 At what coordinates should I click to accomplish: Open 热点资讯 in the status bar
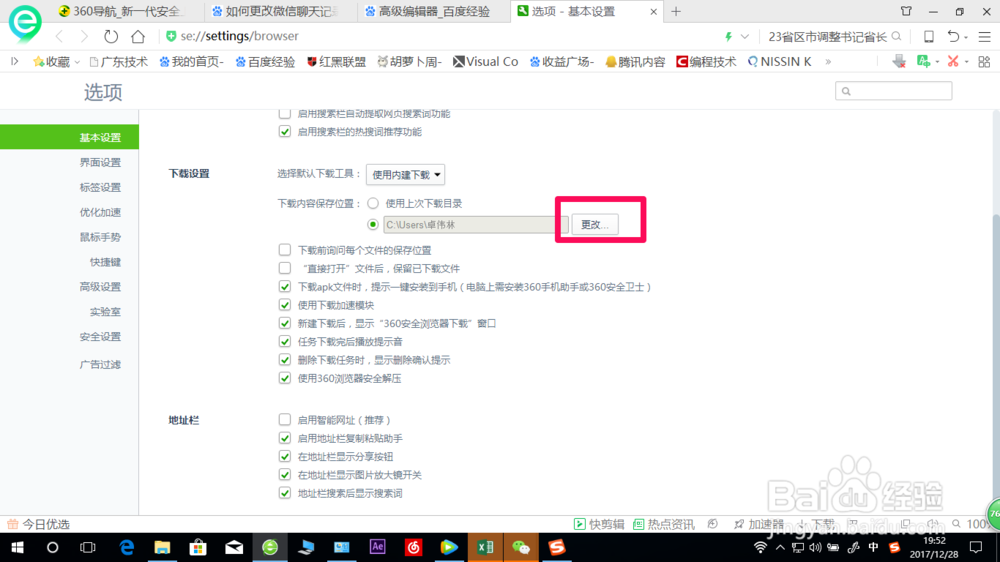pos(663,524)
